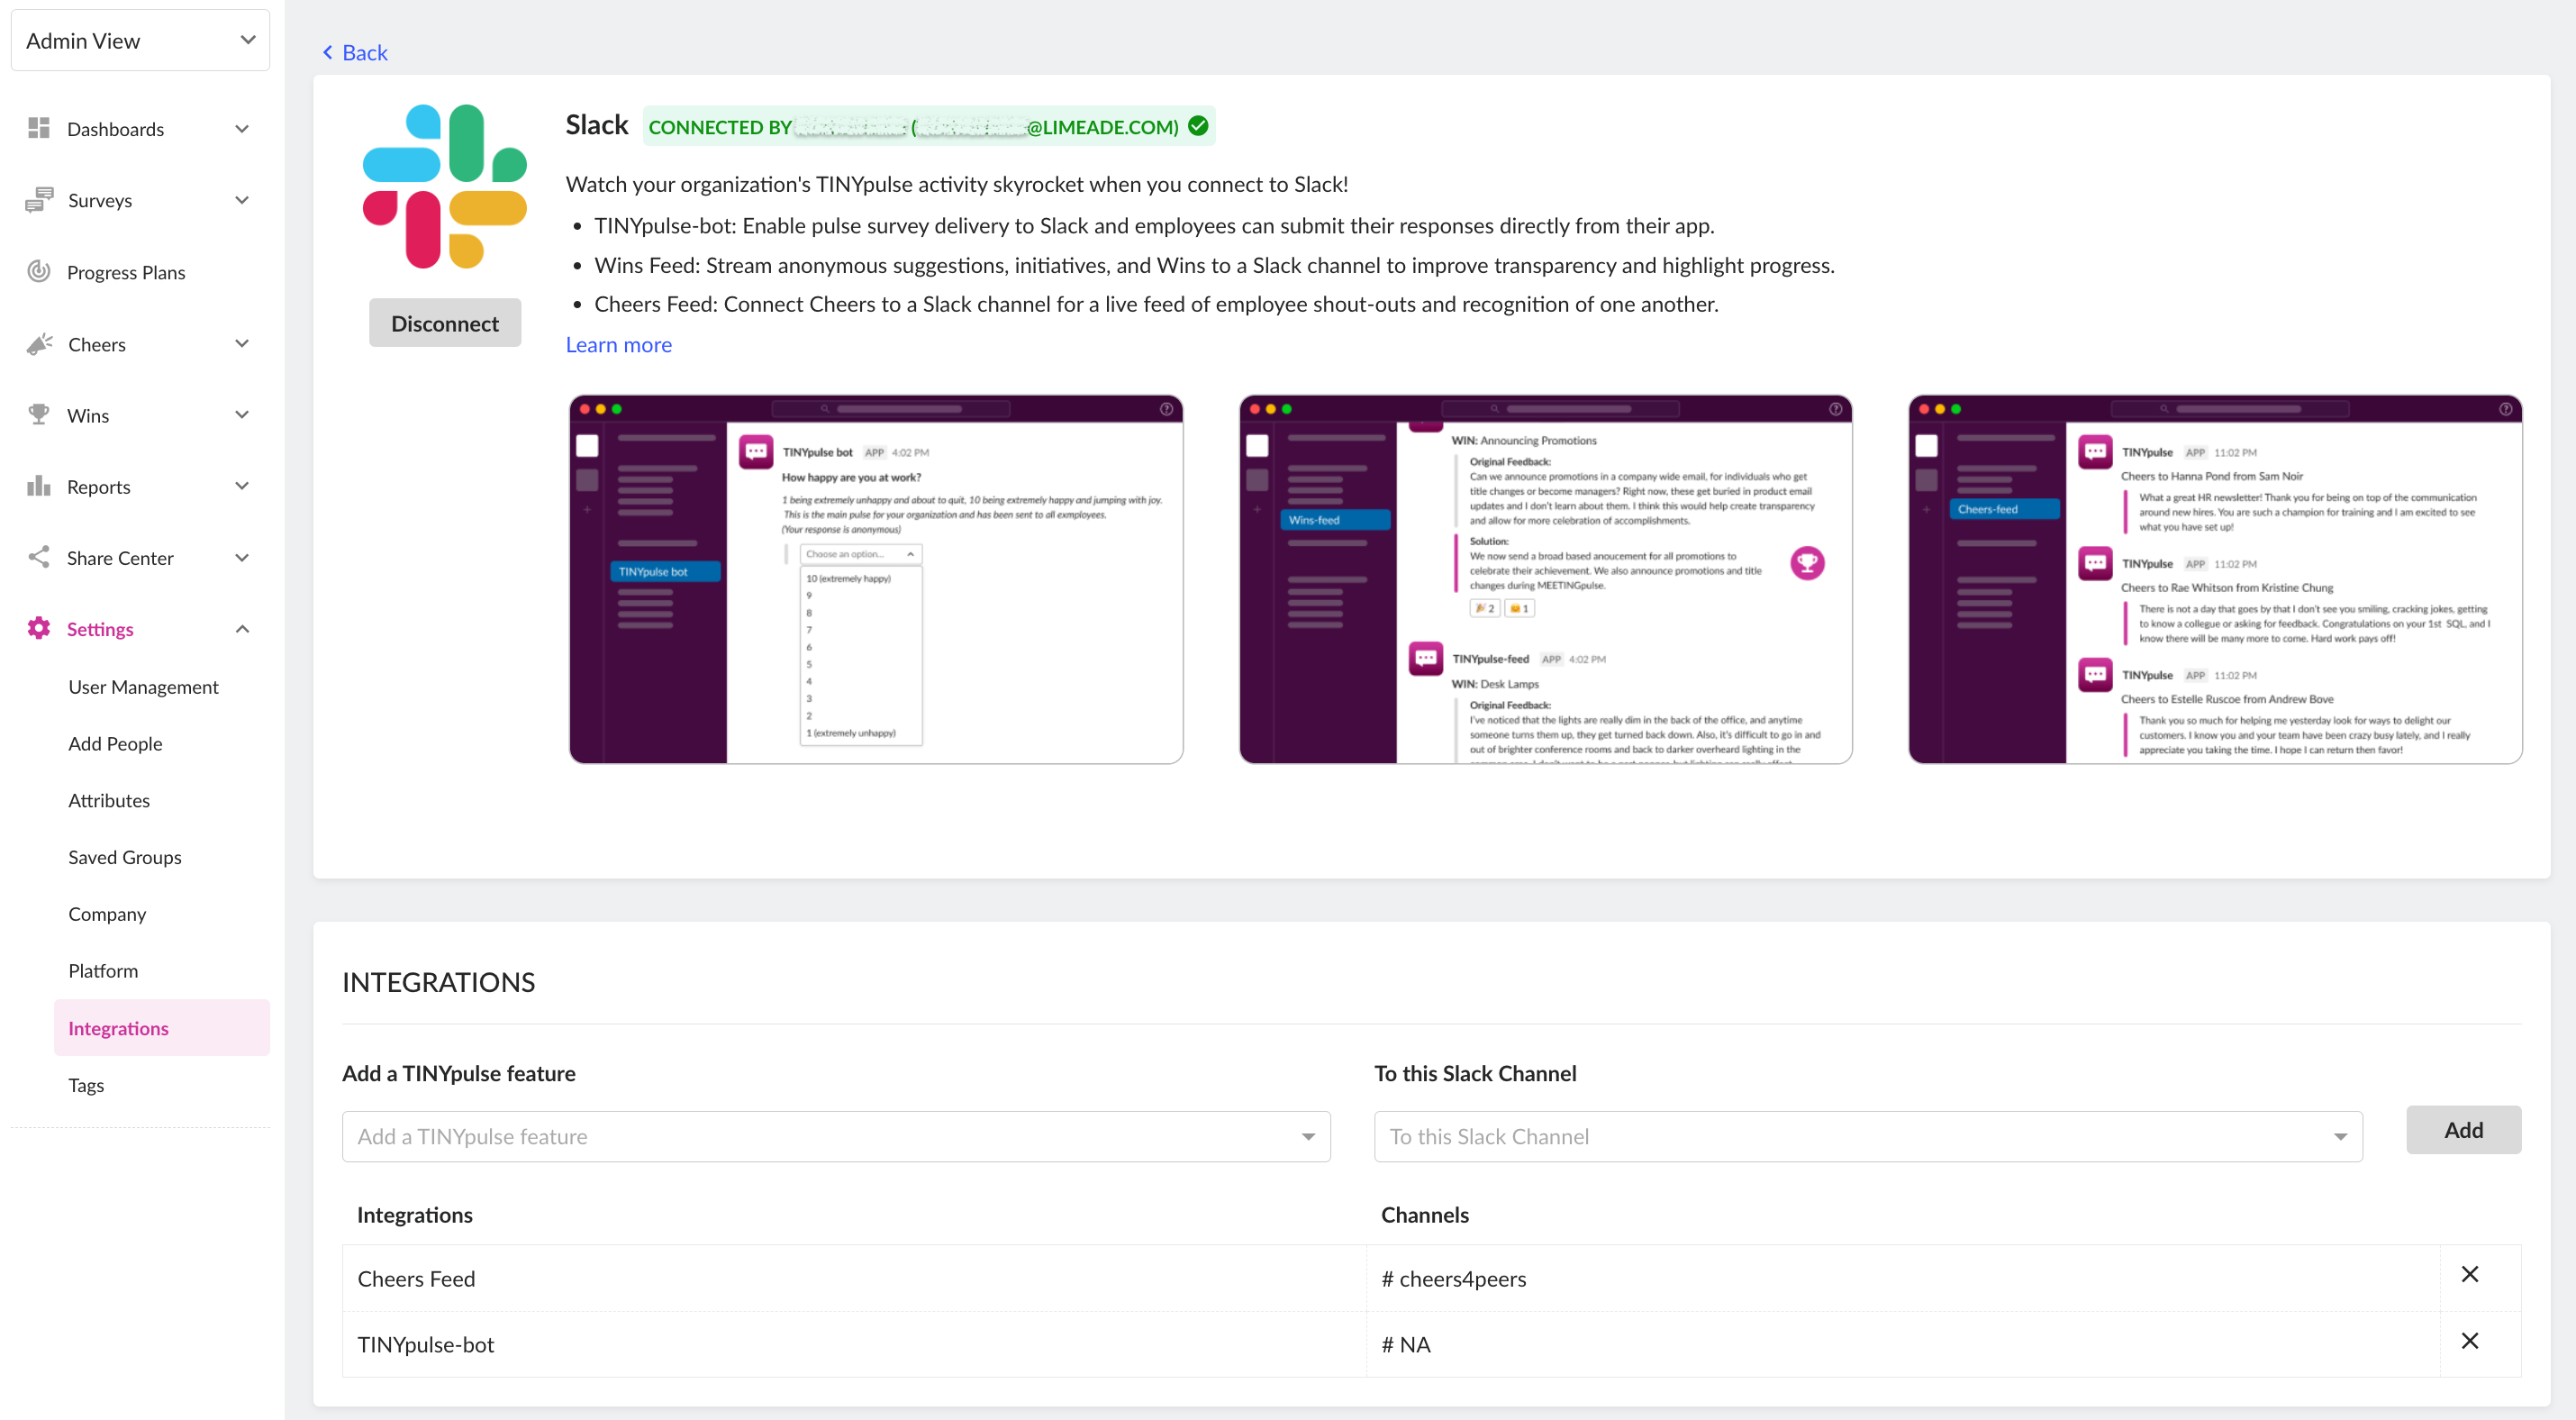Image resolution: width=2576 pixels, height=1420 pixels.
Task: Open Add People page
Action: 115,744
